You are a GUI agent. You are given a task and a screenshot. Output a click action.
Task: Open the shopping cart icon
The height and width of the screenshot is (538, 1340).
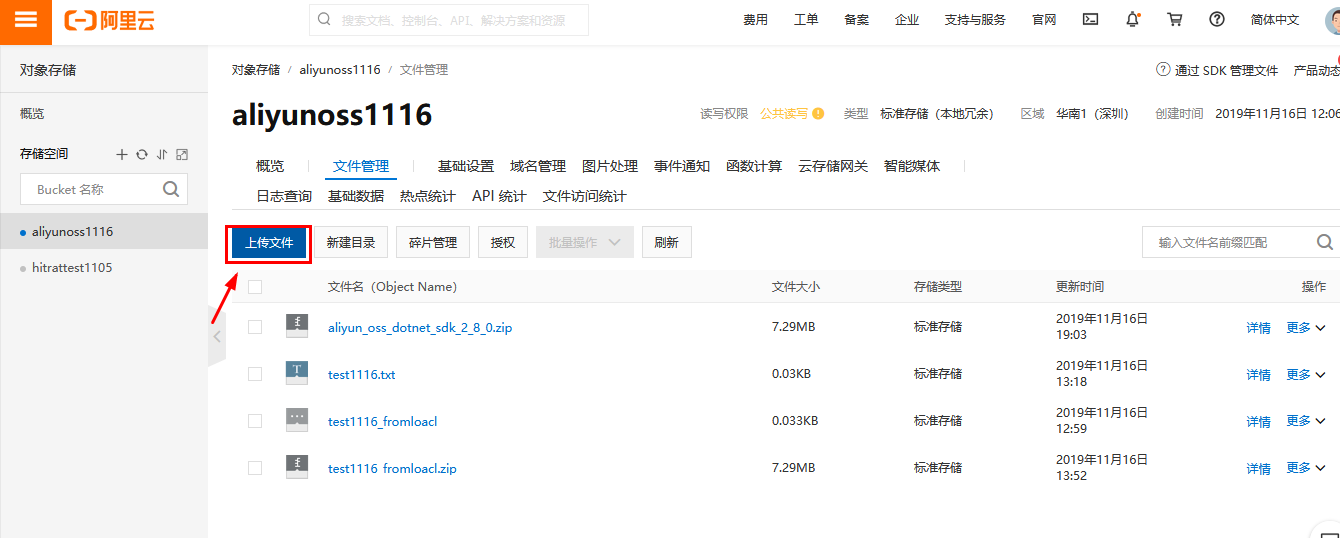click(1175, 19)
